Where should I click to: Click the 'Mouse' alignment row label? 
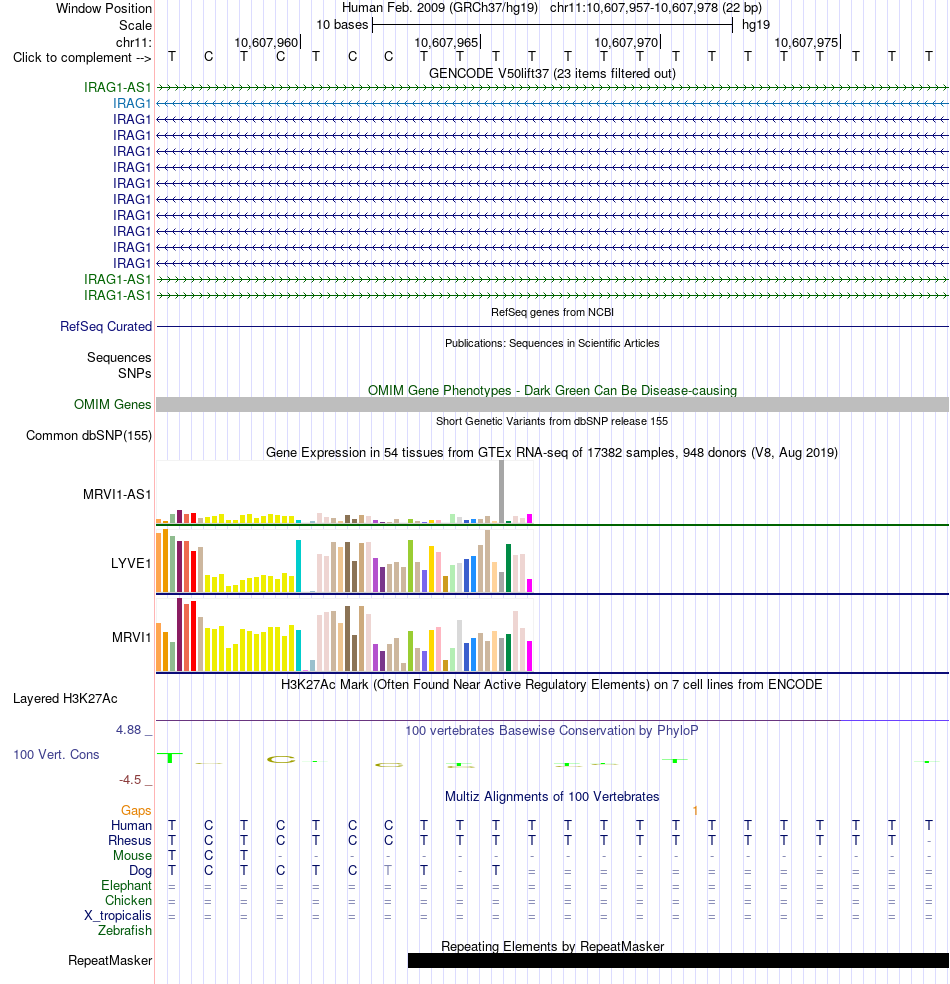[132, 856]
